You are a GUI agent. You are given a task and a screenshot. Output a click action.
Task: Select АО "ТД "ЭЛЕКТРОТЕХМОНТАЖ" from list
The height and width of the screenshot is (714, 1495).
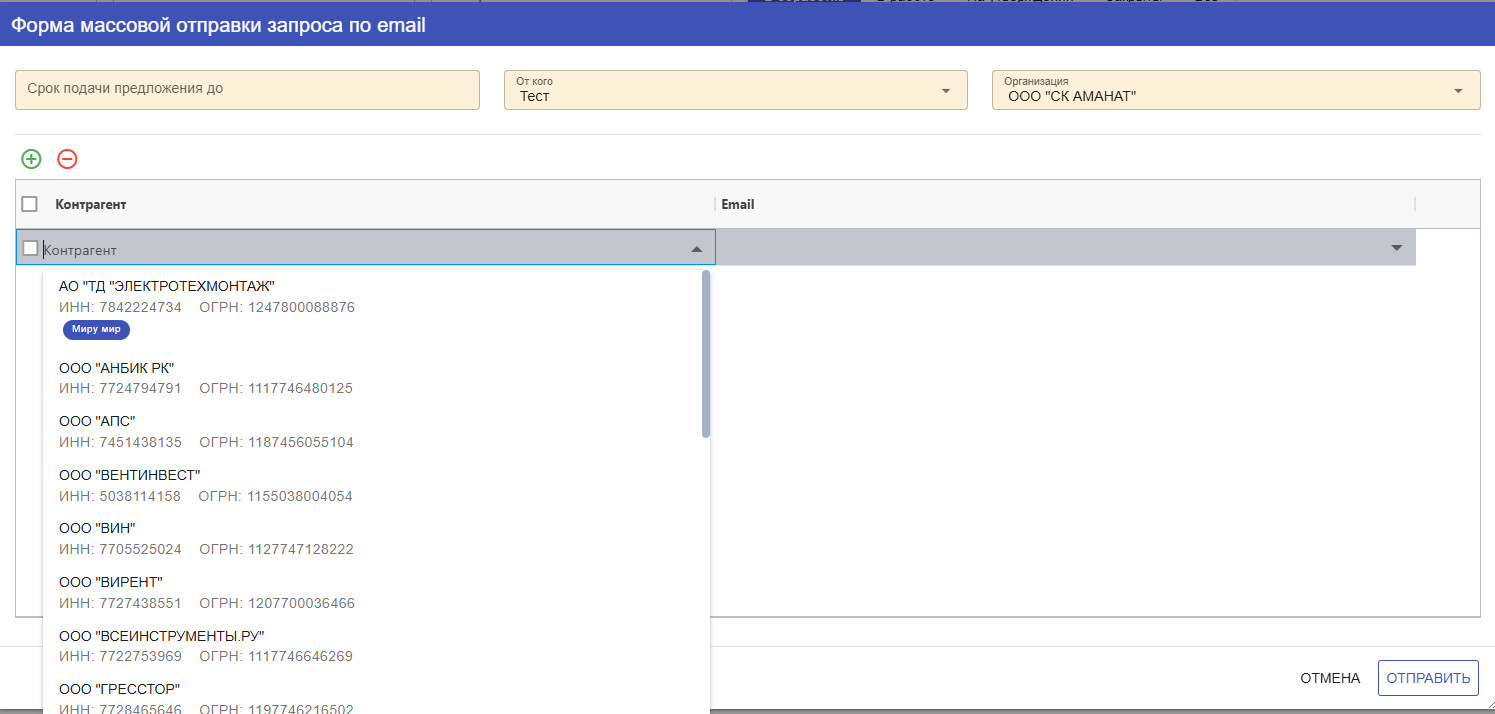(167, 287)
